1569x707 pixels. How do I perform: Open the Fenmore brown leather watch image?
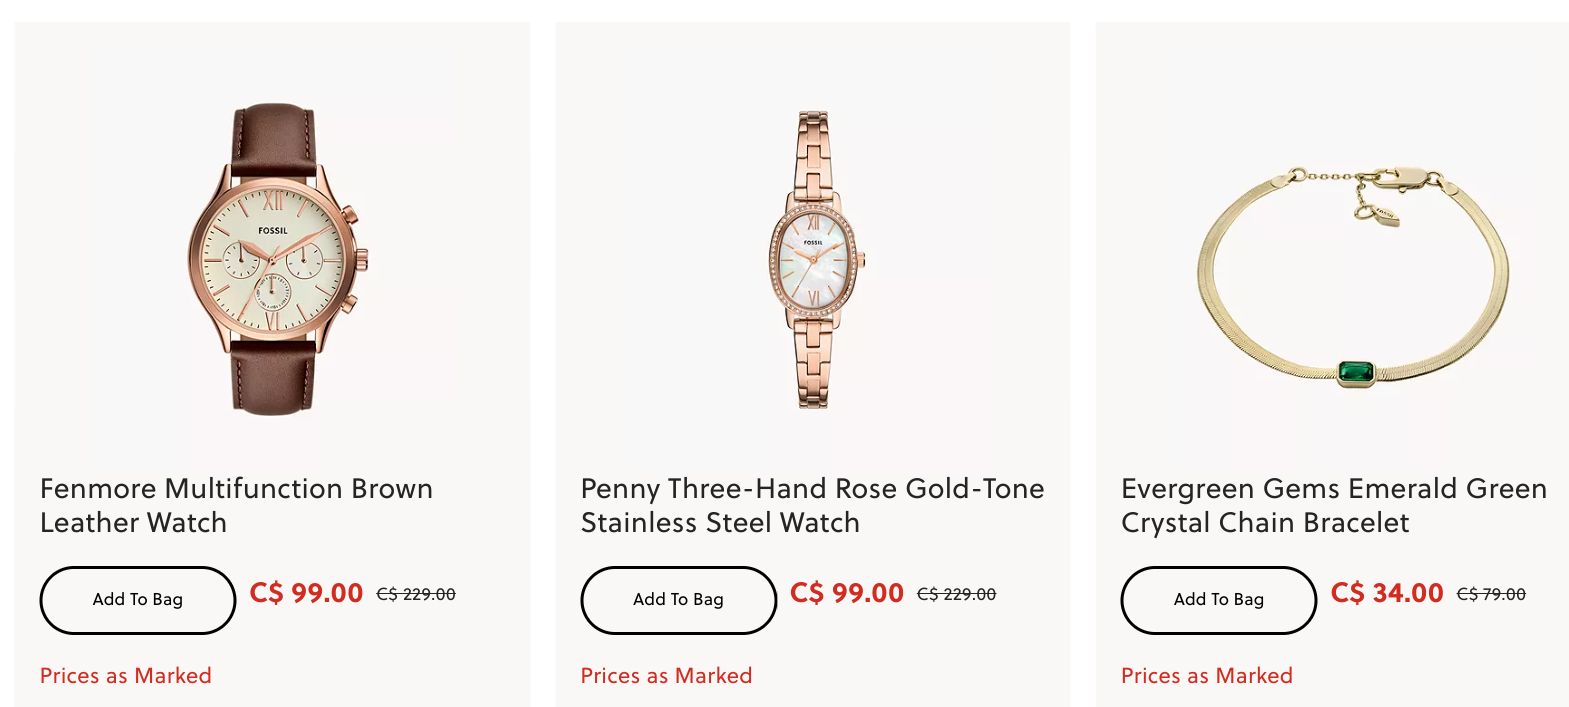(x=273, y=258)
